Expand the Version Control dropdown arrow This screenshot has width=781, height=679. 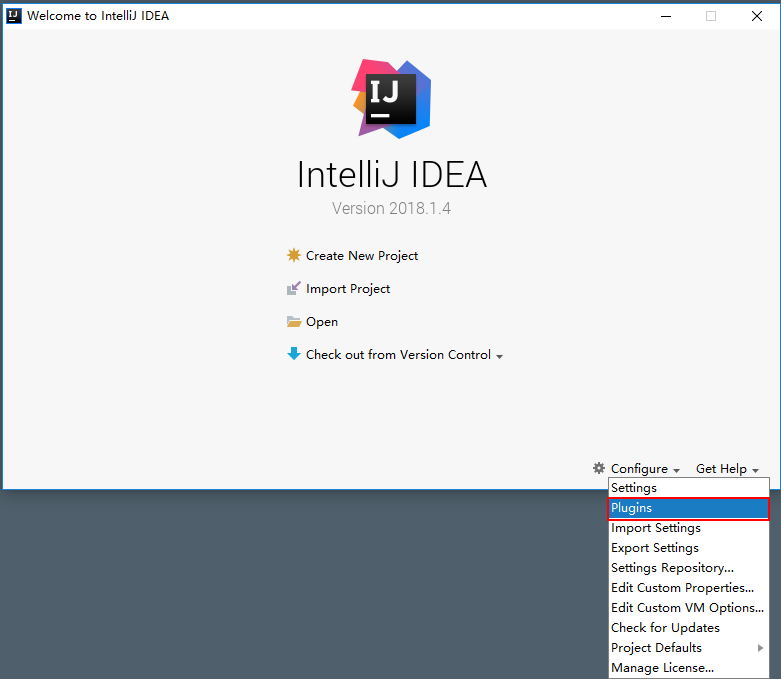[500, 357]
